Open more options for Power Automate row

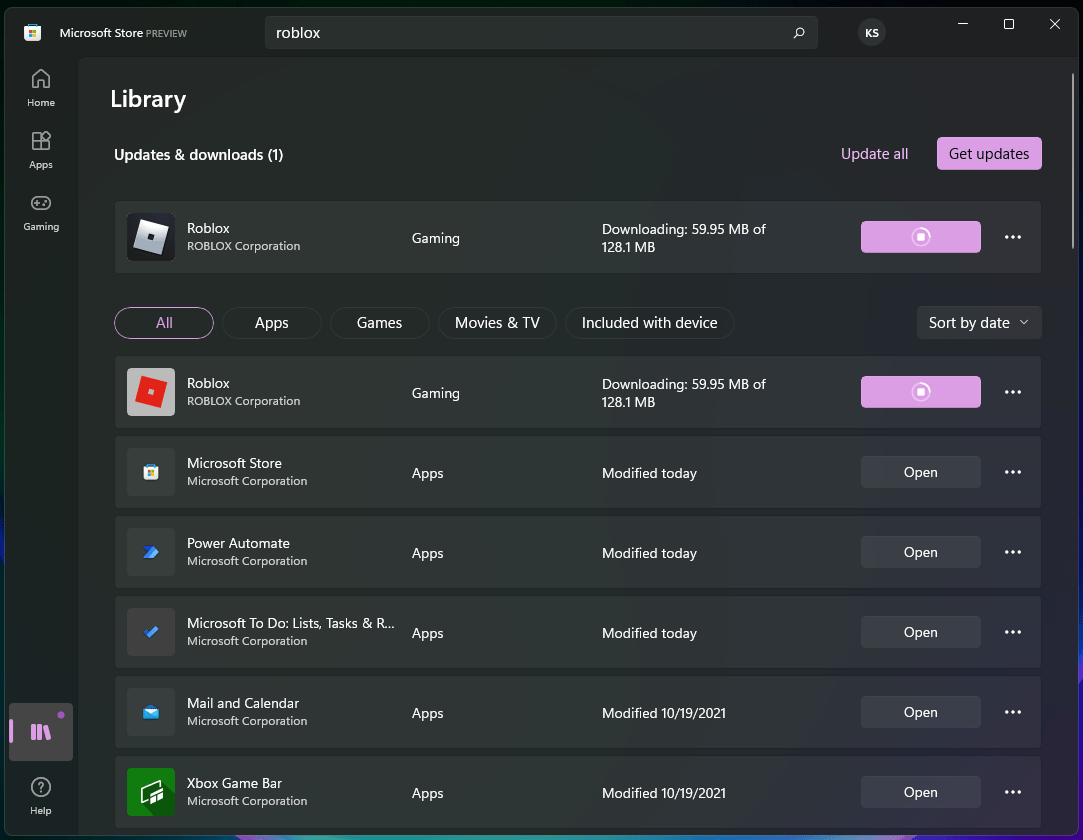click(x=1013, y=552)
